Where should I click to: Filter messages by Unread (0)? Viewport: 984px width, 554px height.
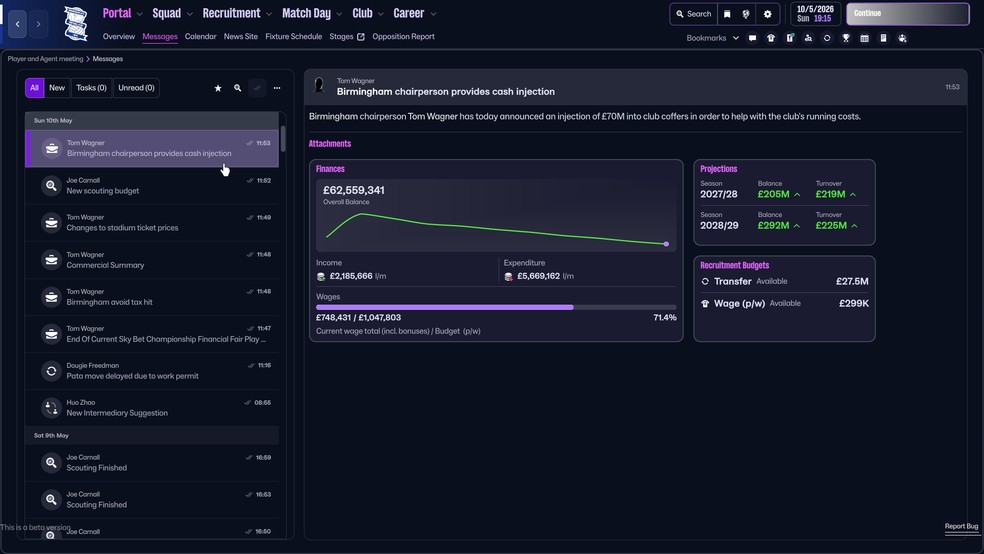(136, 88)
